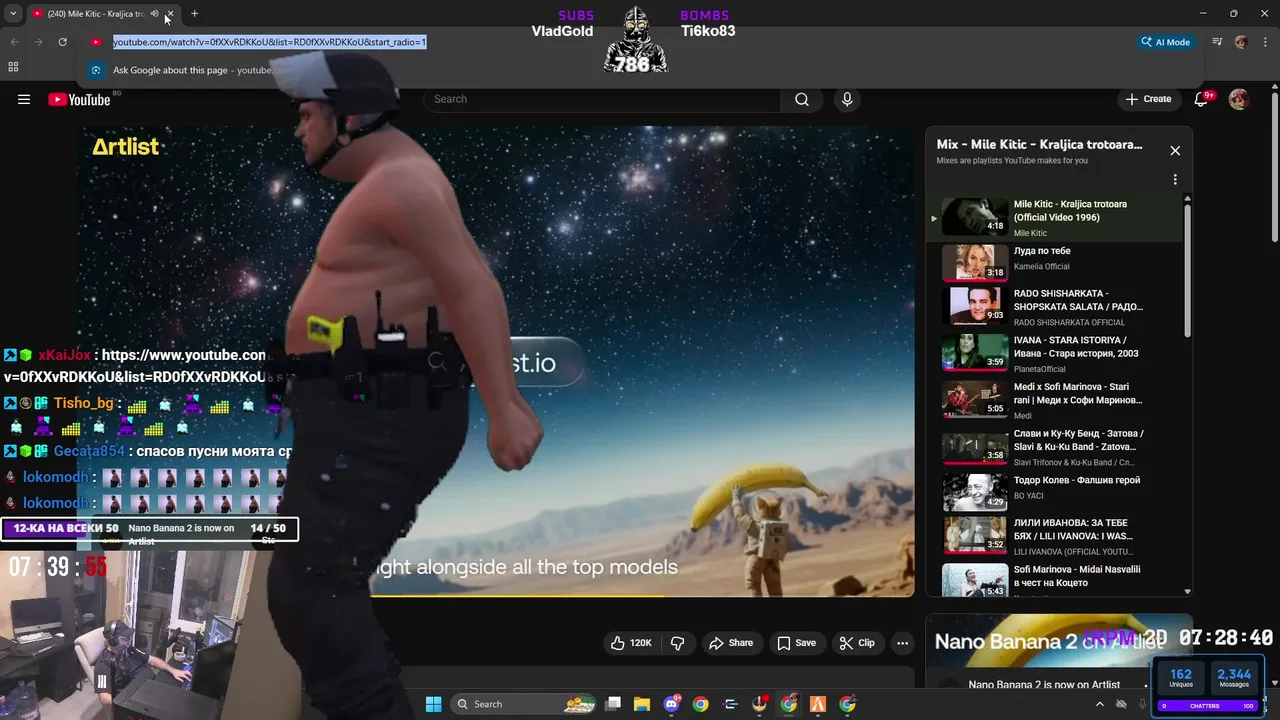Click the mix playlist scrollbar

tap(1188, 270)
